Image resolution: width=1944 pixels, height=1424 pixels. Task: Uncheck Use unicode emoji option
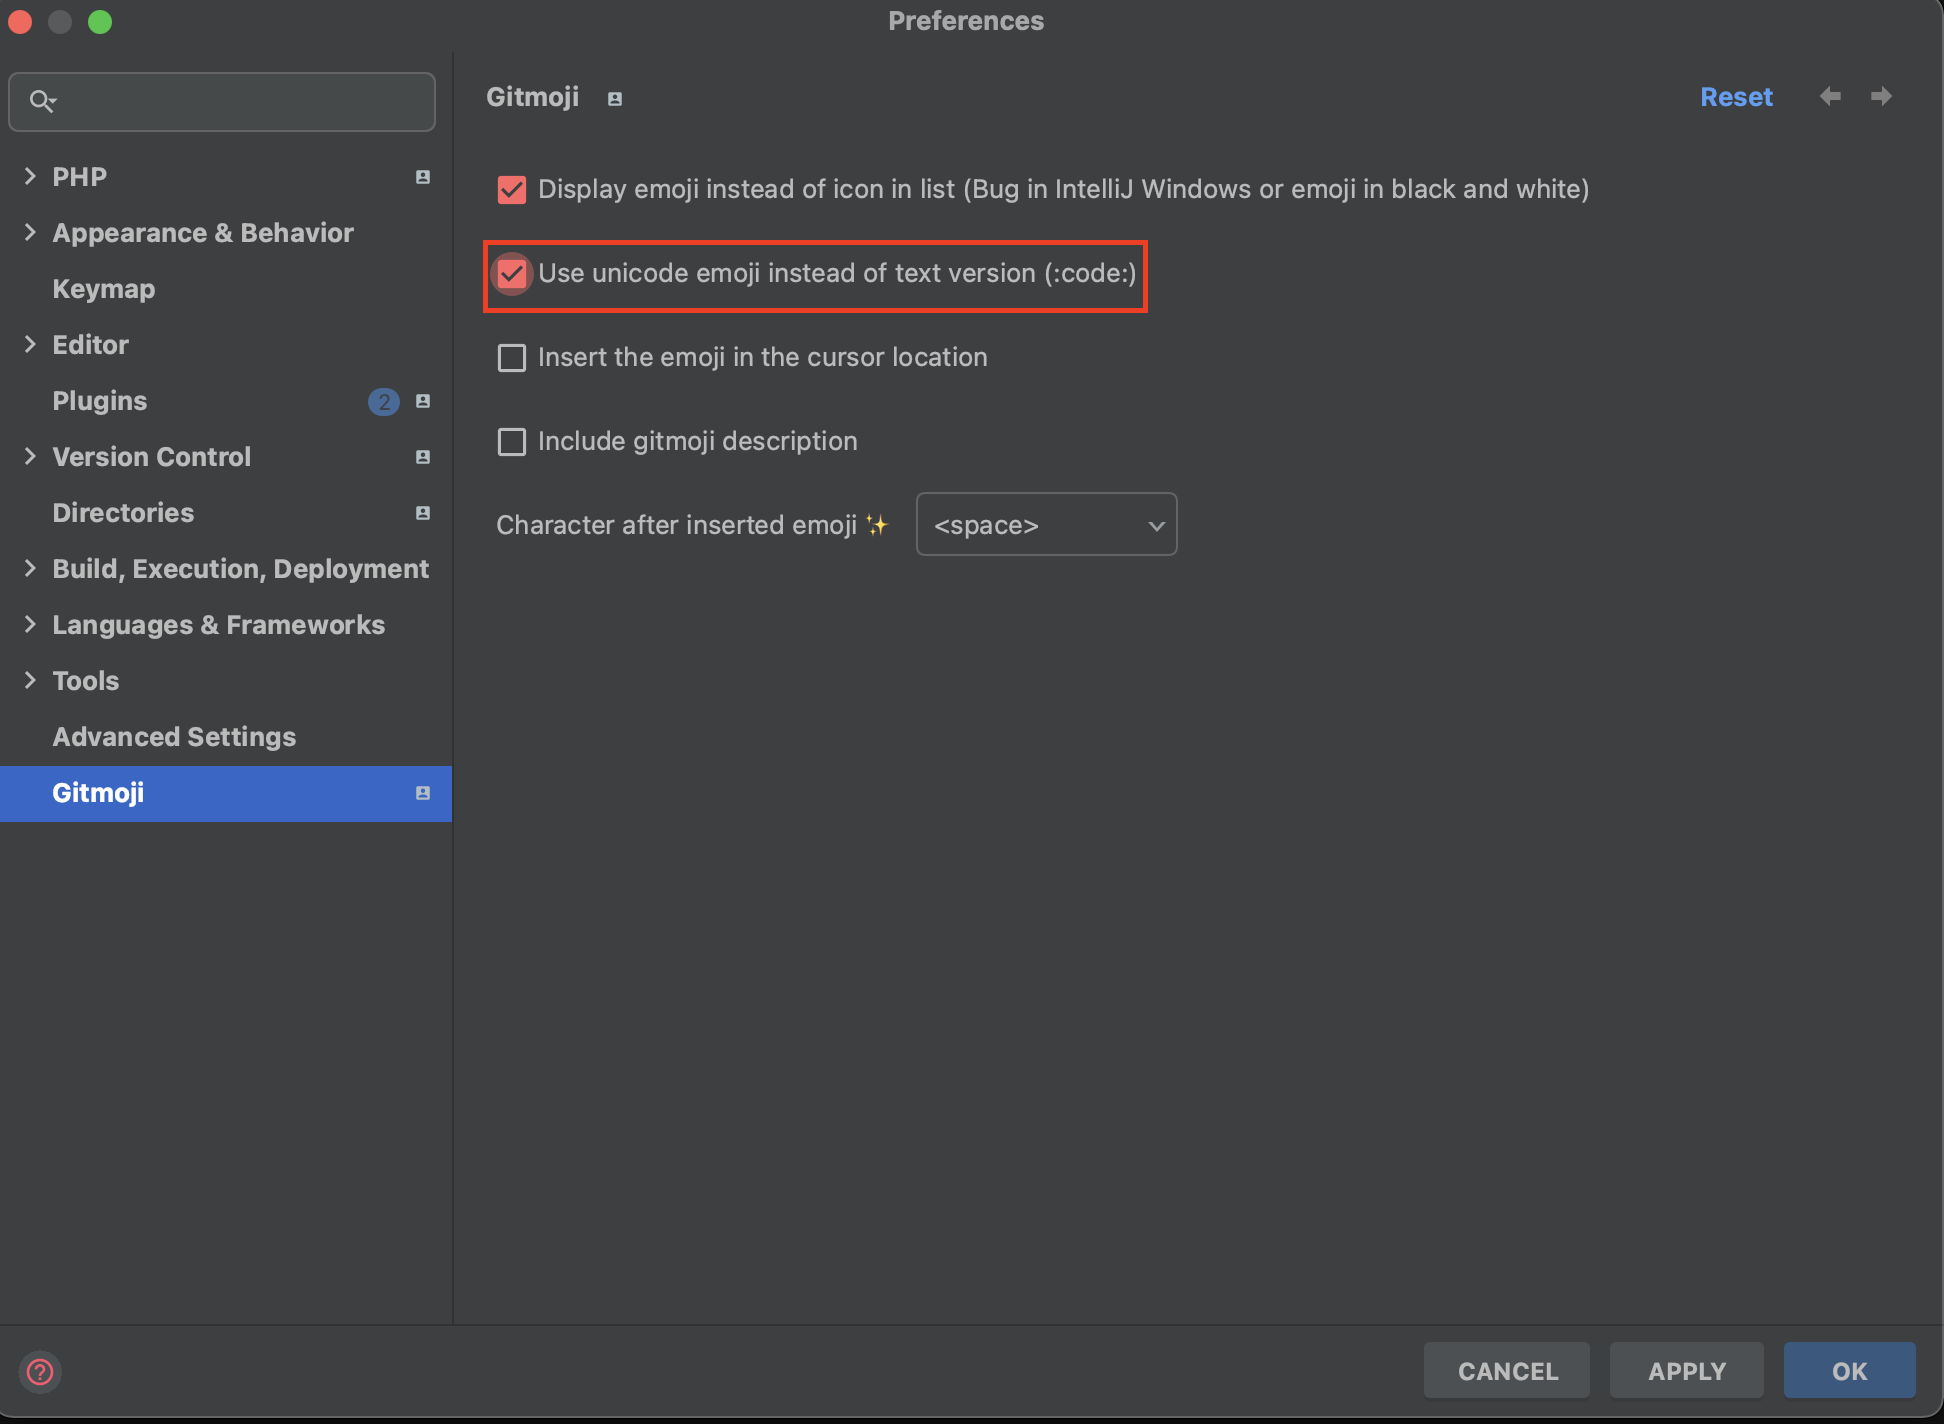coord(512,273)
